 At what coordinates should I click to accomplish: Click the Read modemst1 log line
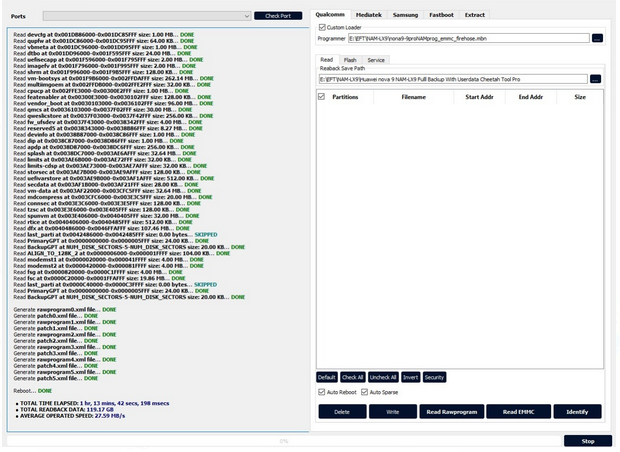coord(108,260)
